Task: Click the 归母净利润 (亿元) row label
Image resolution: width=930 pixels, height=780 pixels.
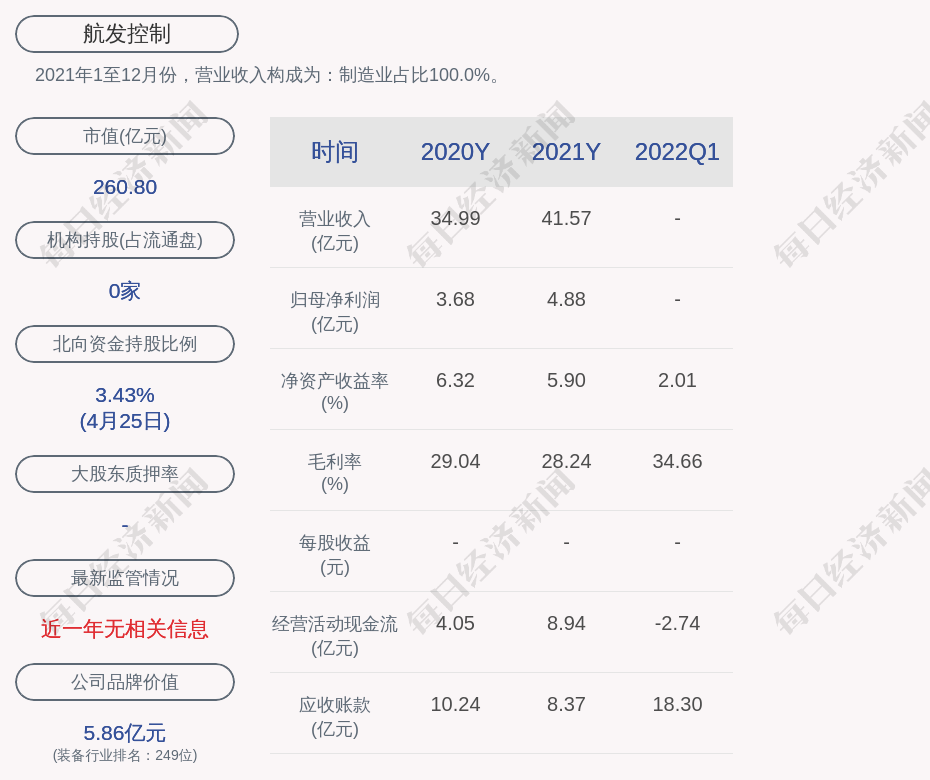Action: (335, 312)
